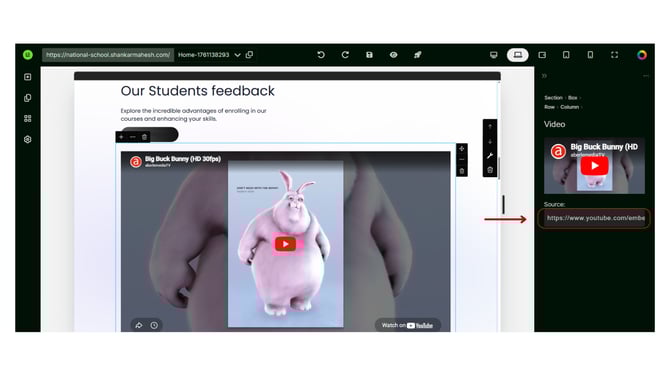Select the Explore the incredible advantages paragraph
The width and height of the screenshot is (670, 376).
[193, 115]
